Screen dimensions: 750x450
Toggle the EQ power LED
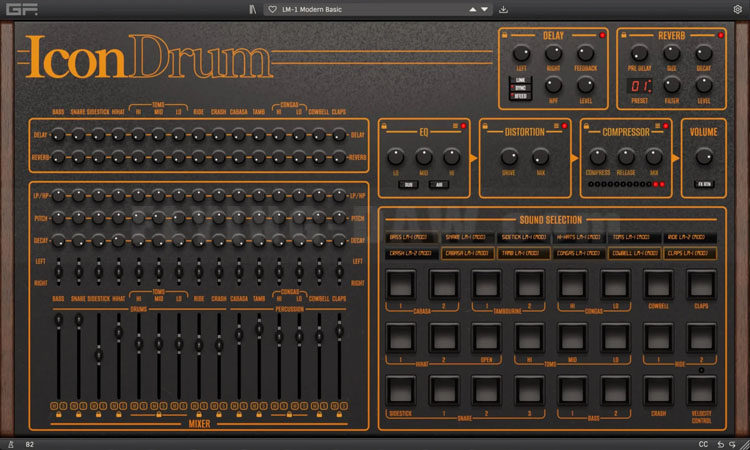463,126
